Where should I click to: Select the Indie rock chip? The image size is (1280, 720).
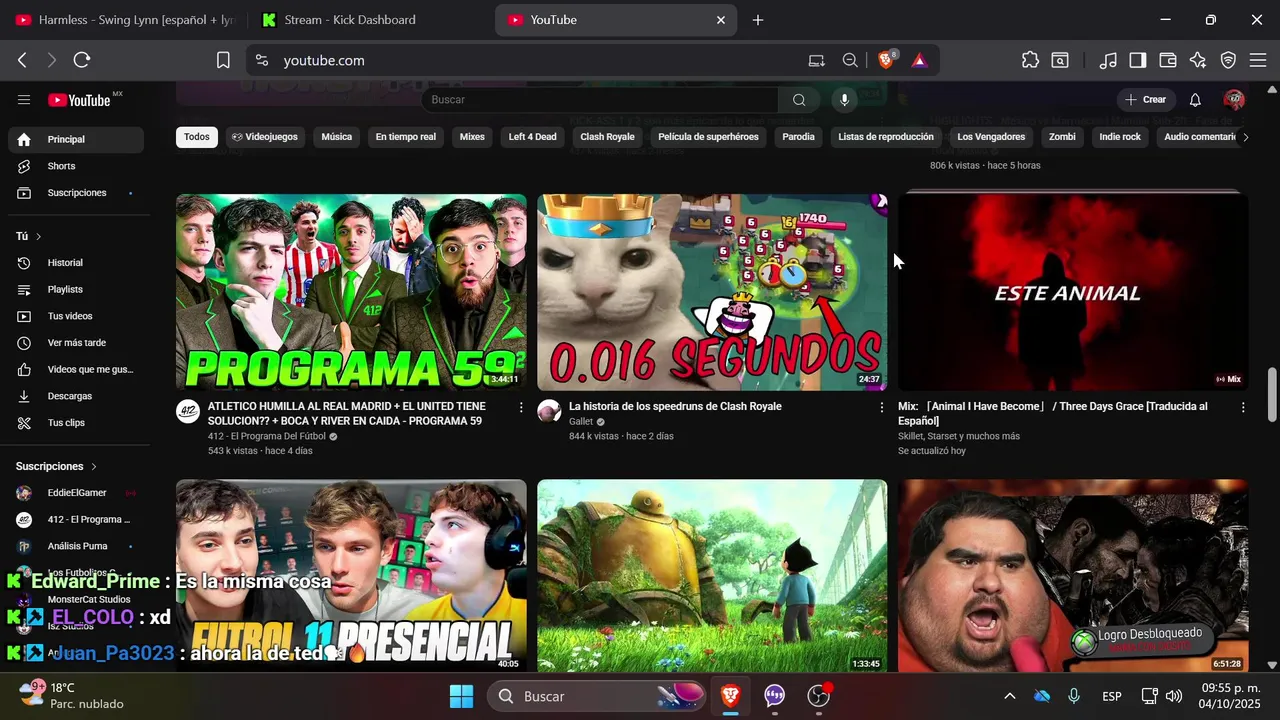click(1120, 137)
